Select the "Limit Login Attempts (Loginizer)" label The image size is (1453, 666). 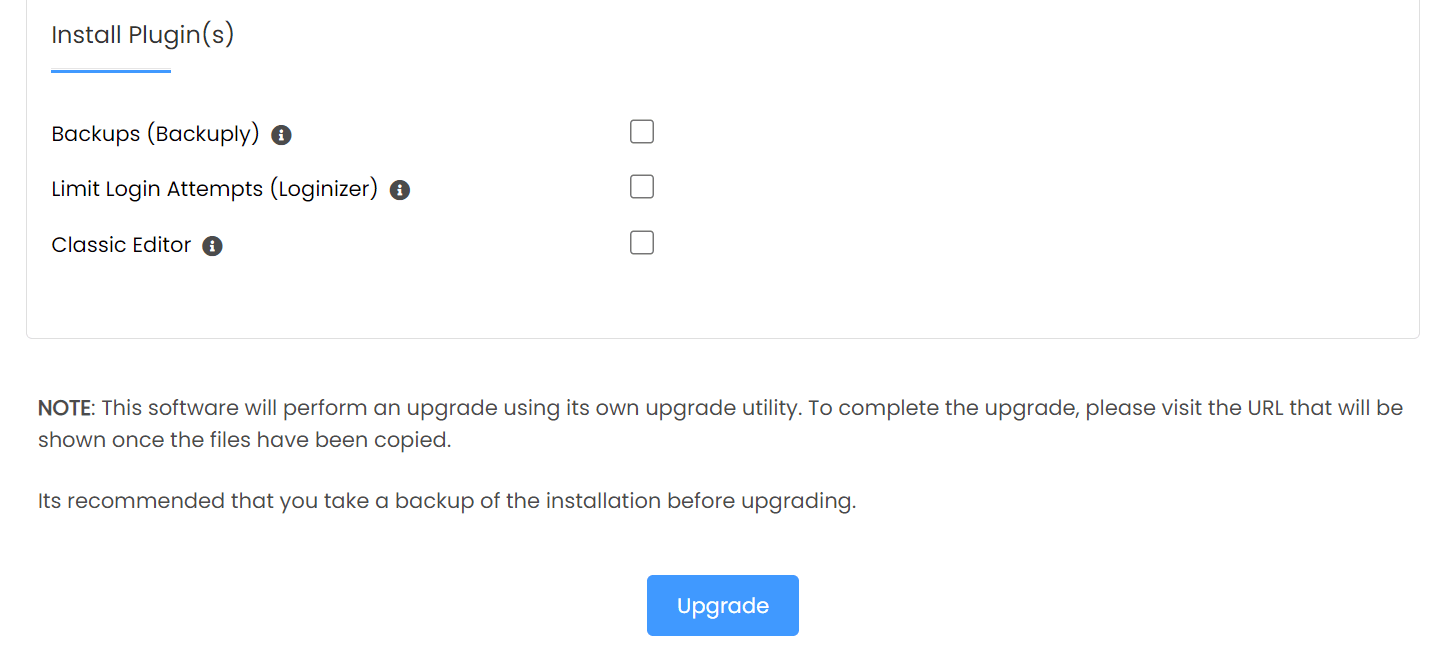pos(214,189)
